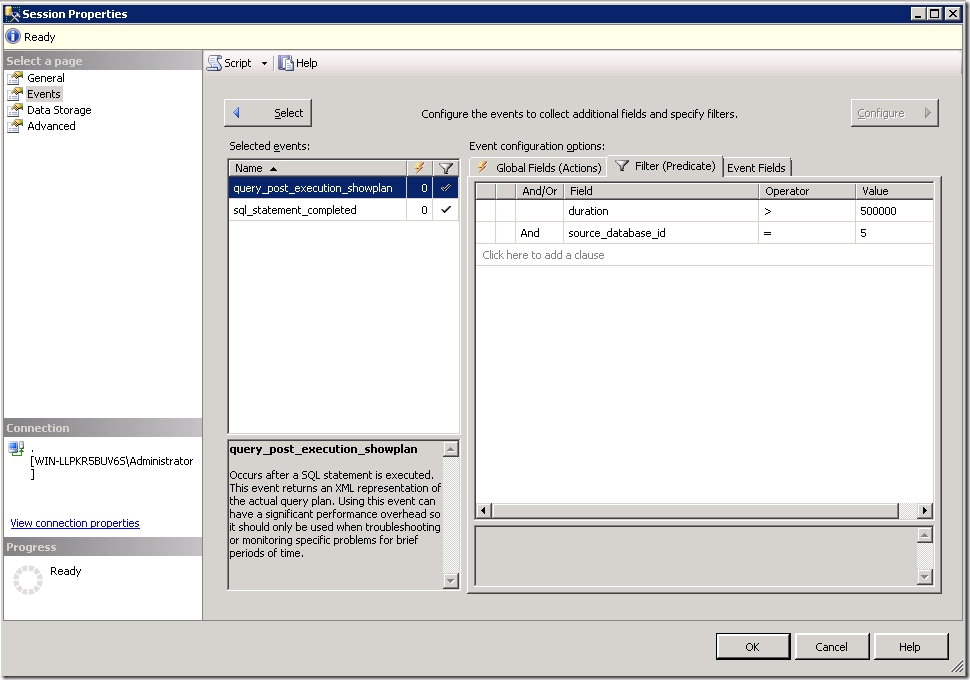970x680 pixels.
Task: Change the And logical operator cell
Action: click(539, 233)
